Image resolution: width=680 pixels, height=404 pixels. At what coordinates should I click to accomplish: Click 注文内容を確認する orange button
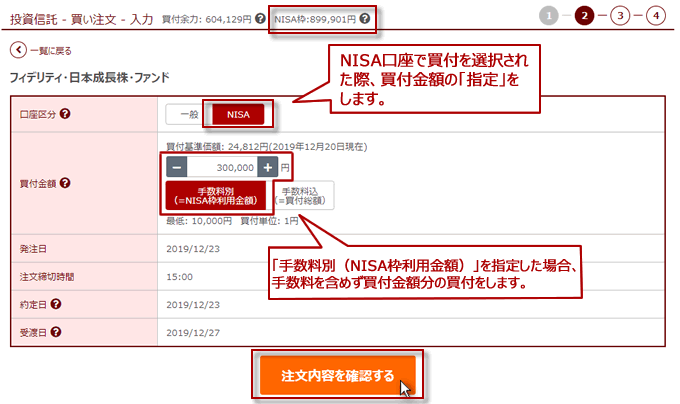pos(337,375)
